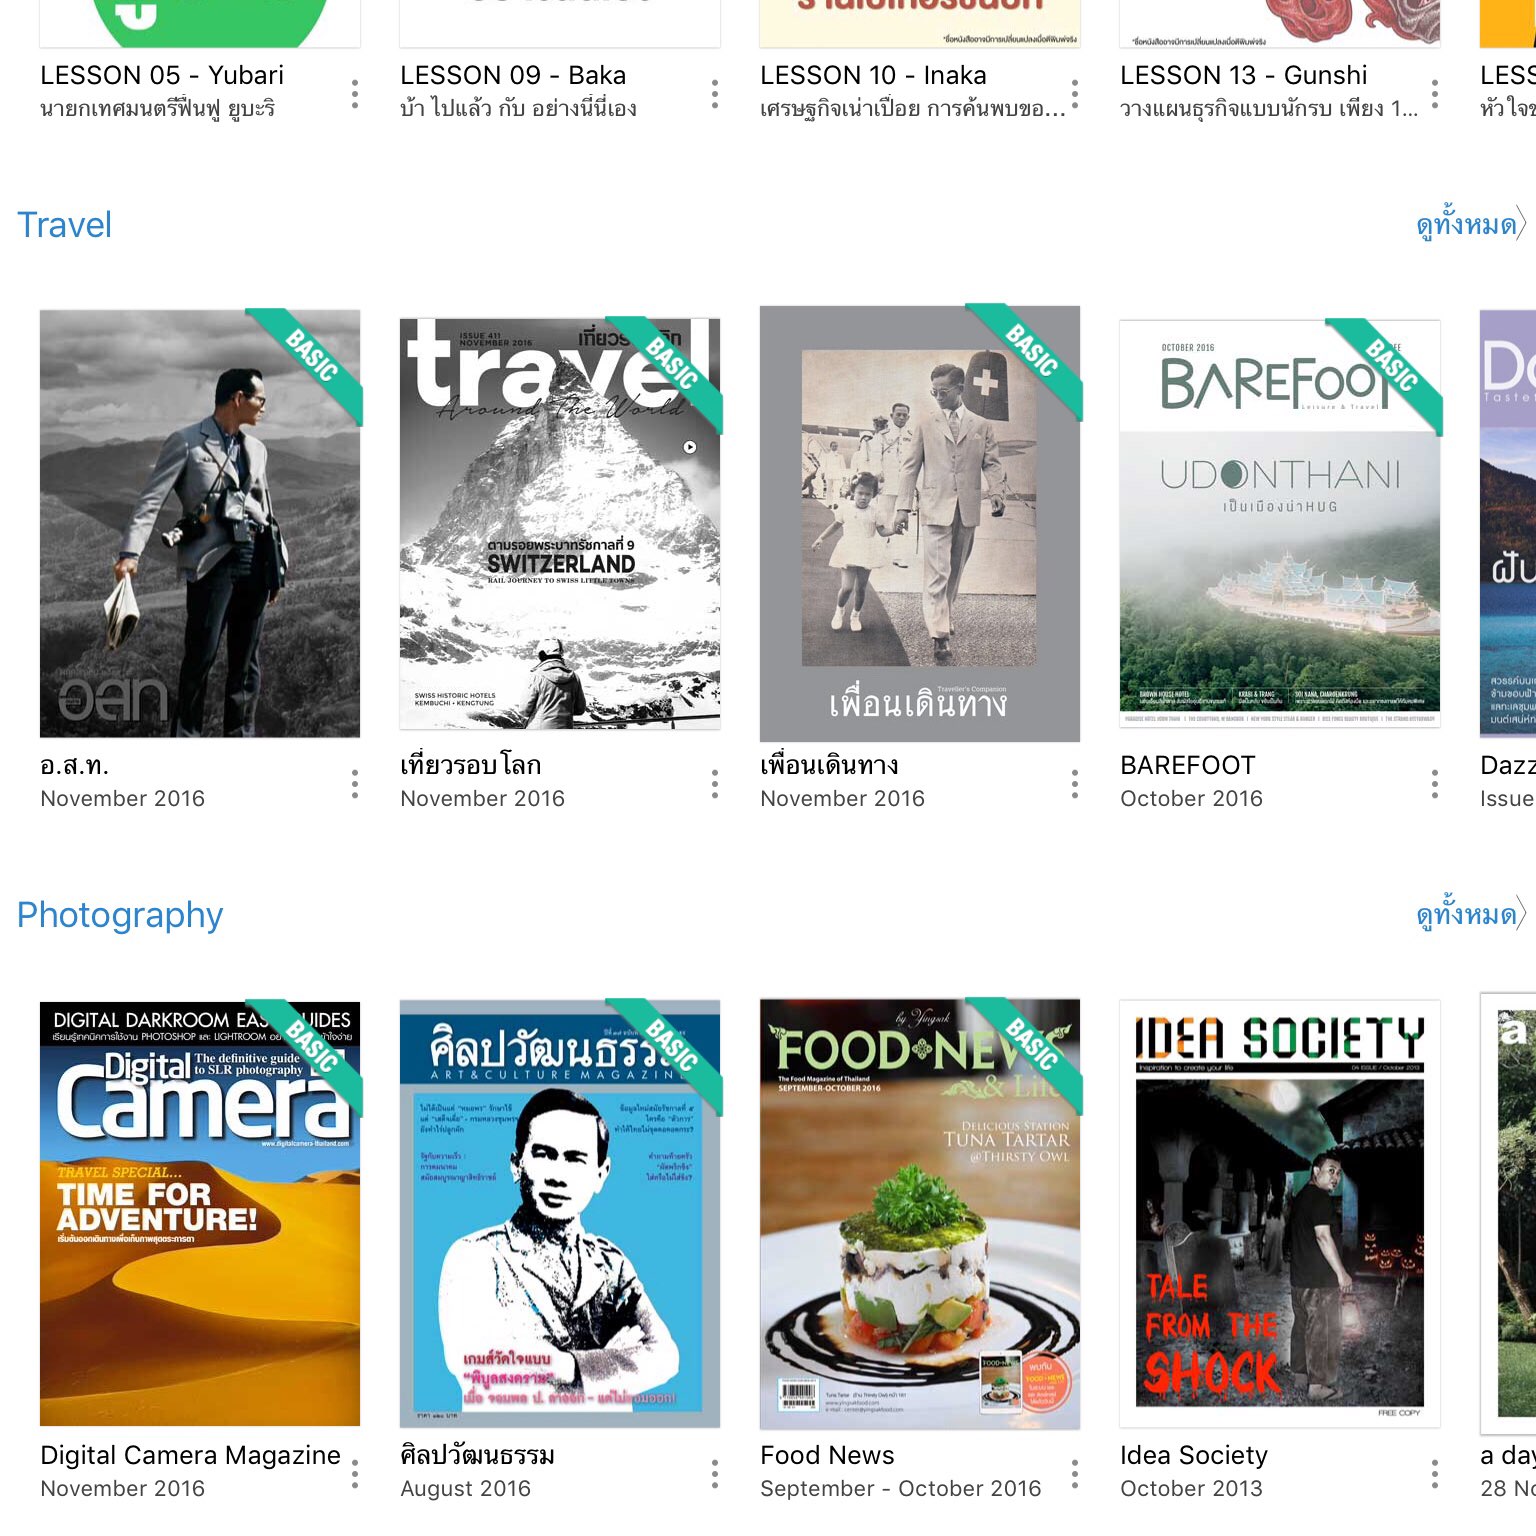Viewport: 1536px width, 1536px height.
Task: Open more options for LESSON 10 - Inaka
Action: [1075, 93]
